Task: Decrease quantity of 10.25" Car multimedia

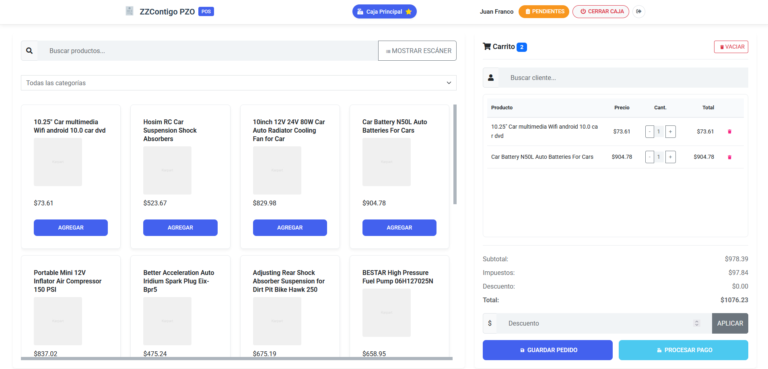Action: click(x=649, y=131)
